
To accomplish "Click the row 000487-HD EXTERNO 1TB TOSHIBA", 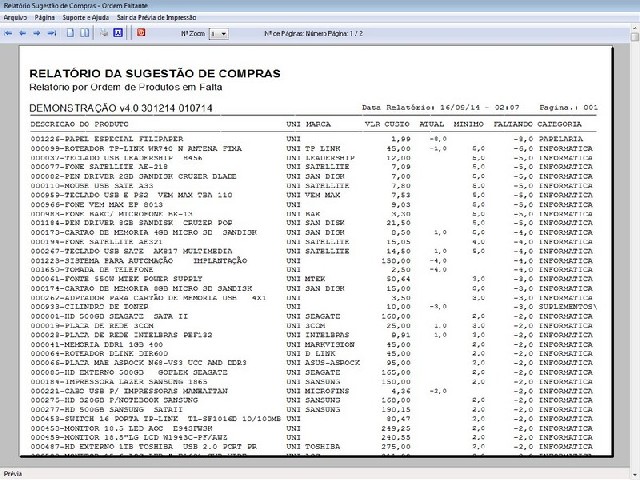I will pos(312,447).
